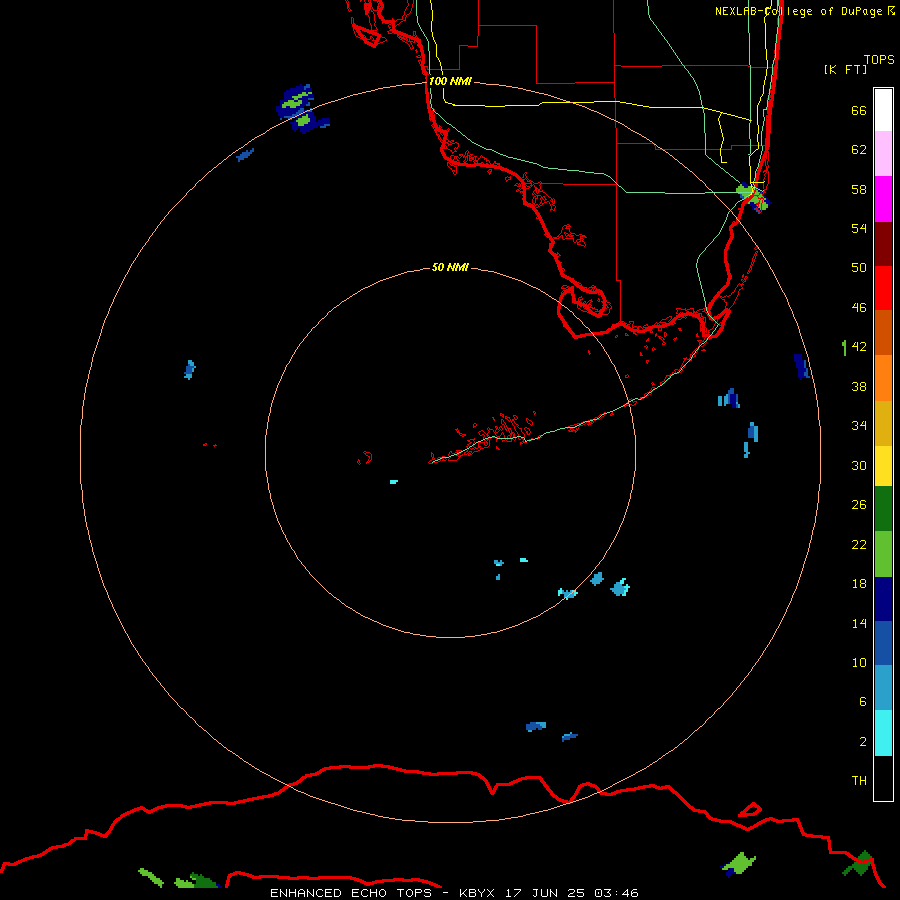Viewport: 900px width, 900px height.
Task: Select the "42" scale label
Action: point(859,346)
